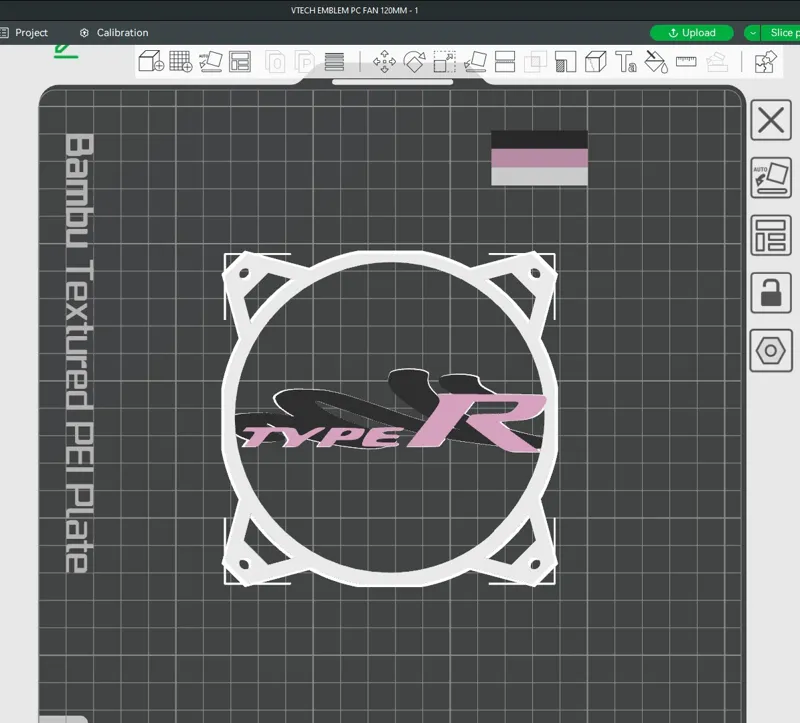Expand the slice options dropdown arrow
This screenshot has width=800, height=723.
[753, 33]
